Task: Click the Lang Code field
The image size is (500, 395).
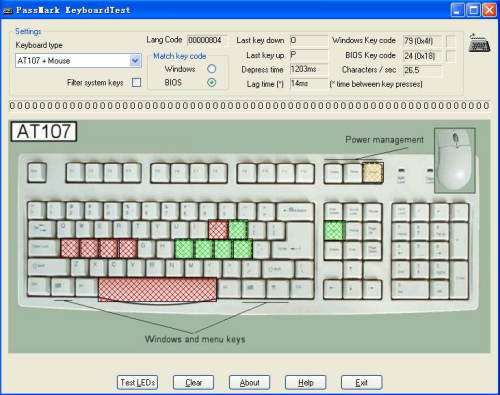Action: point(208,40)
